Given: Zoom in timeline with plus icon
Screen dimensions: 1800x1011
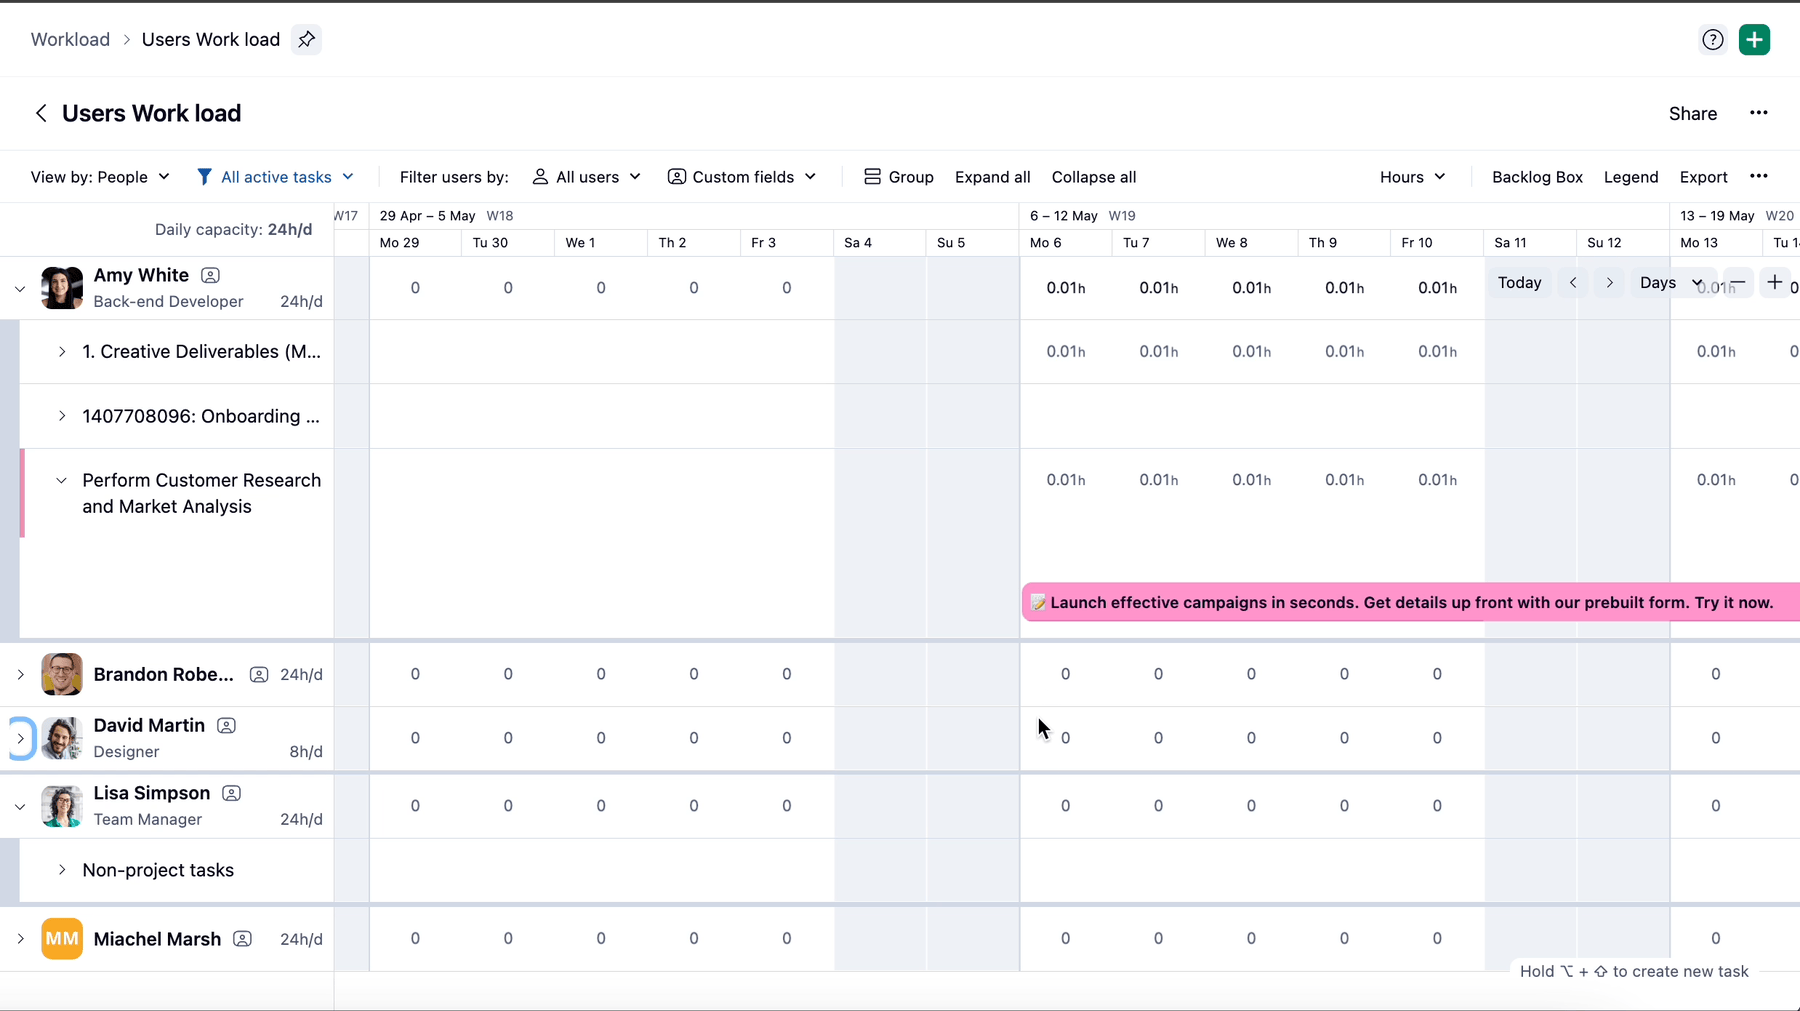Looking at the screenshot, I should click(1774, 282).
